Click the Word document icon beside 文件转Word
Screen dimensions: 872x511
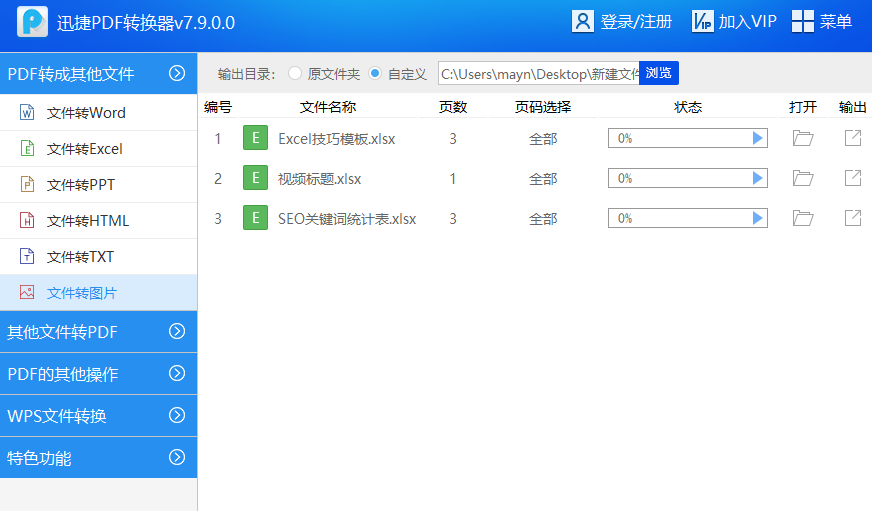pos(27,112)
